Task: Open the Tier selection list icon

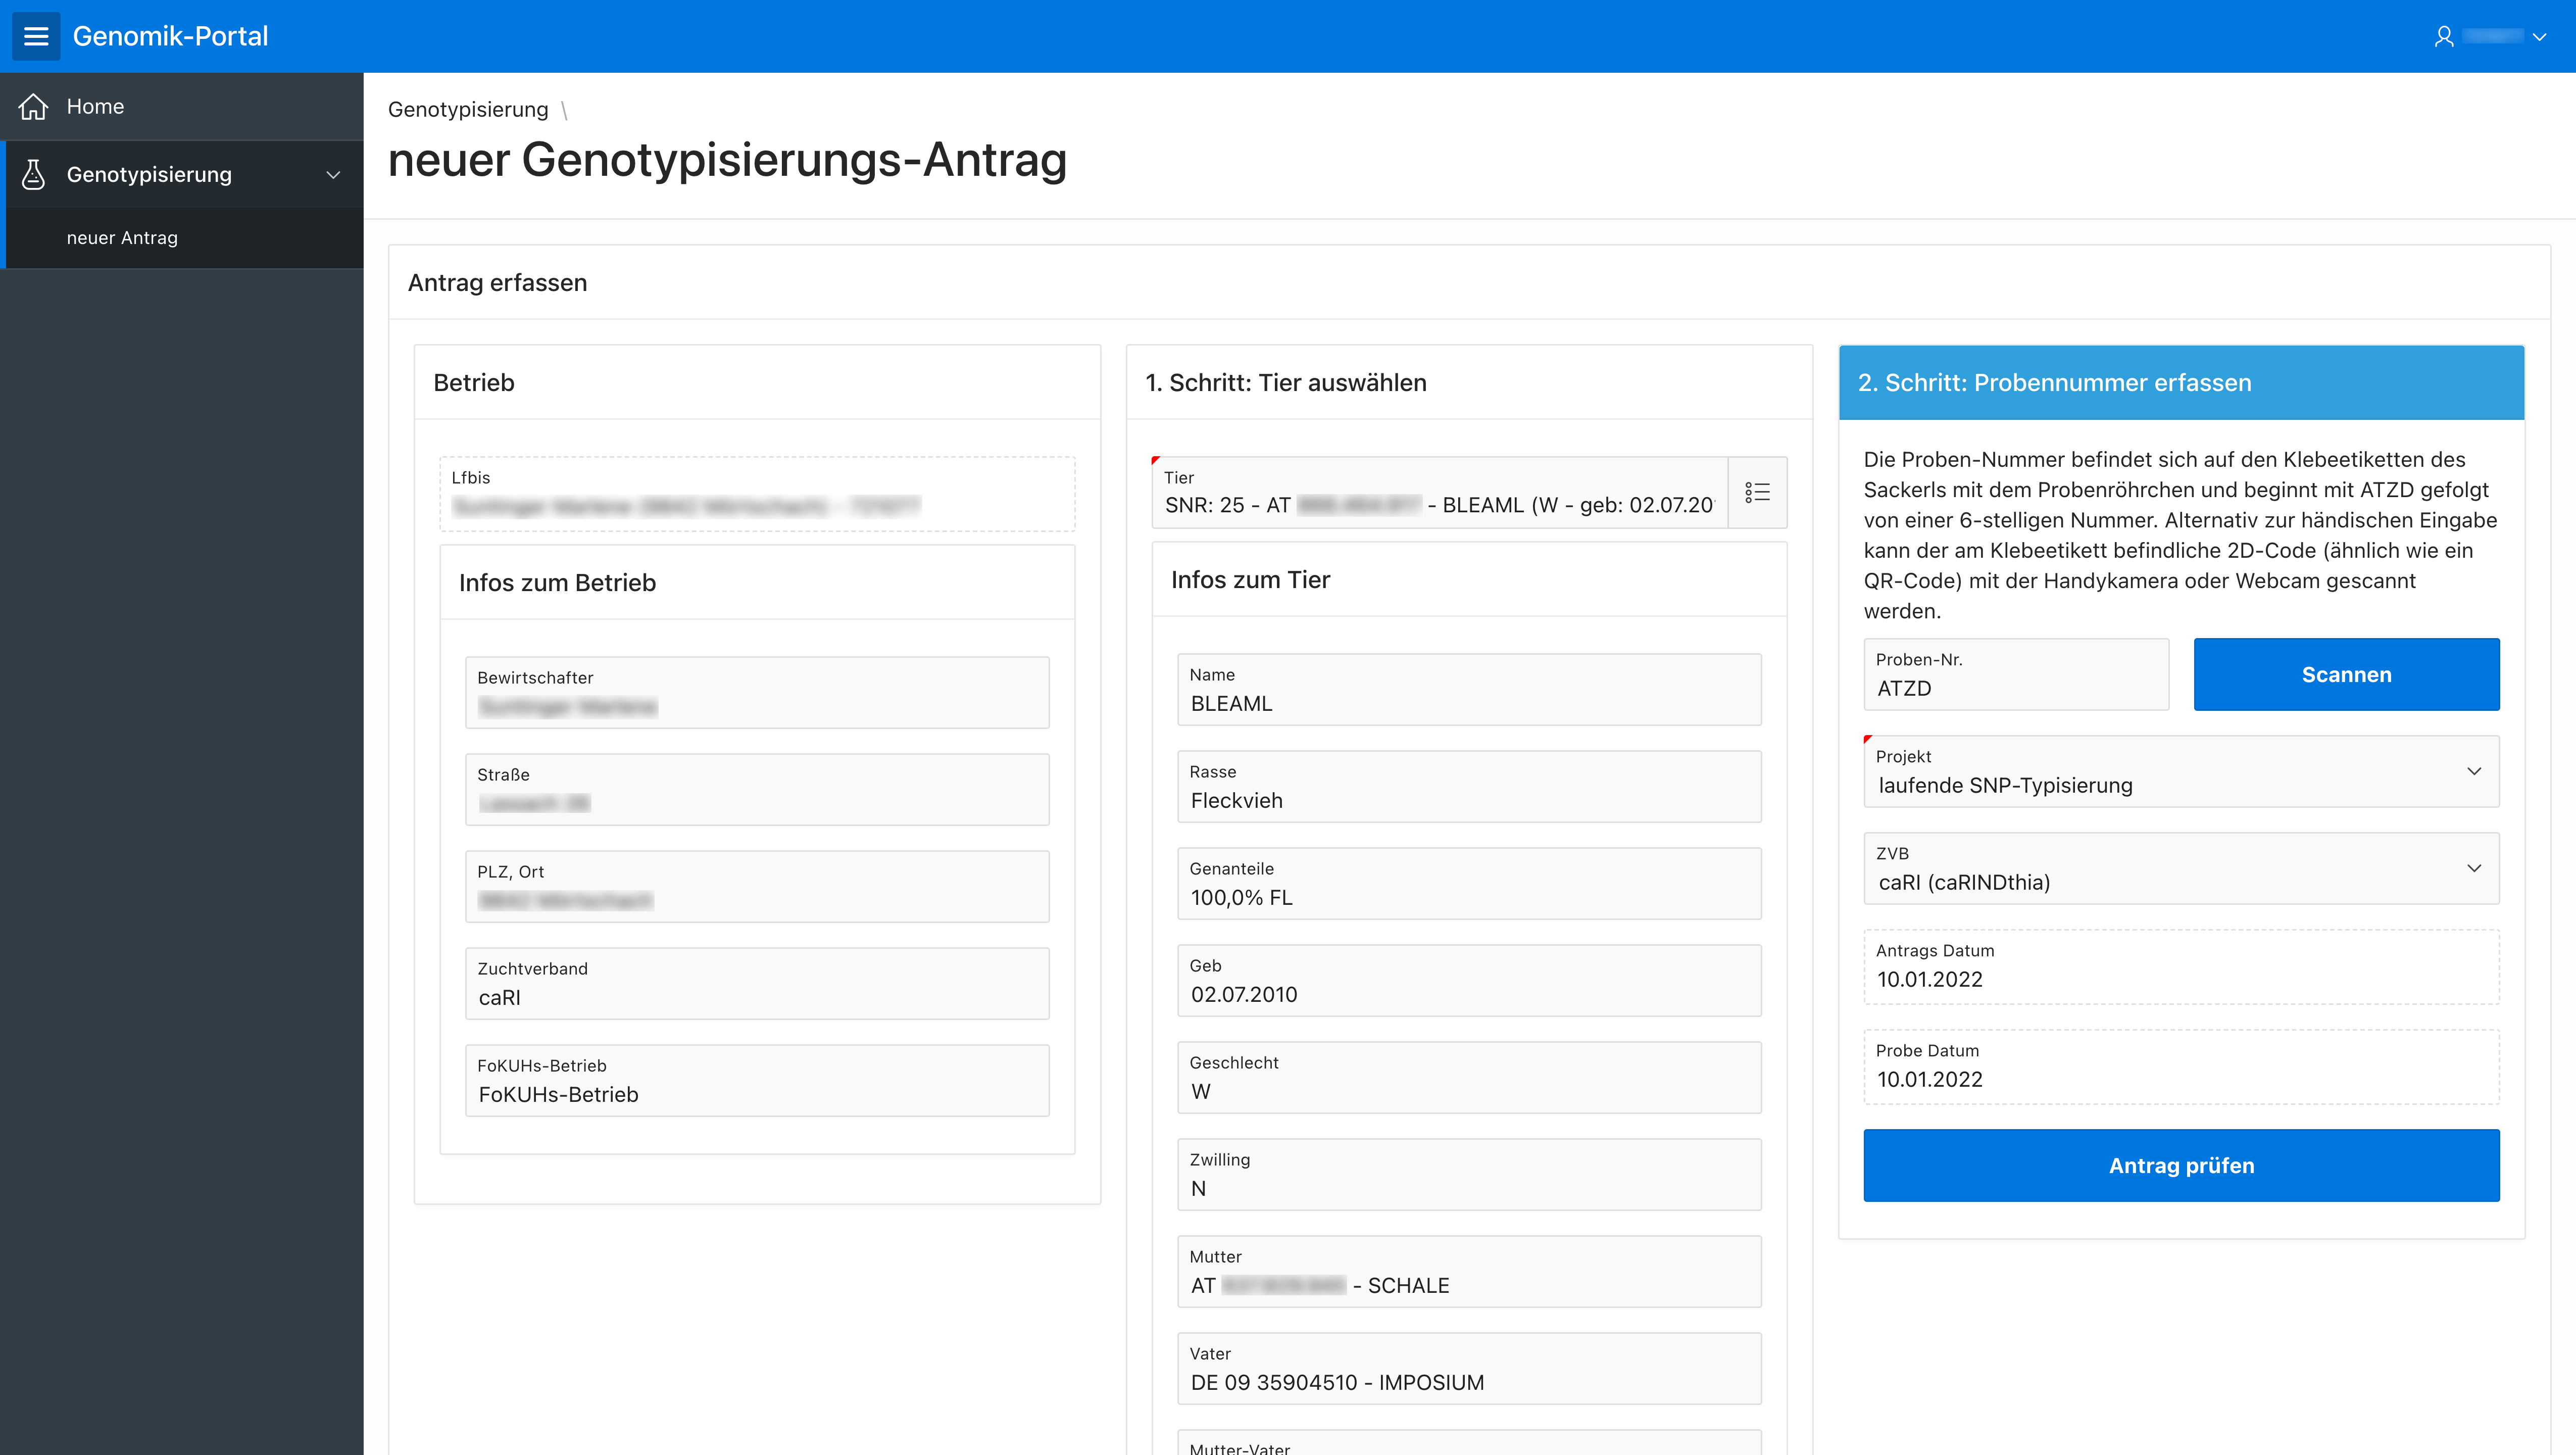Action: pos(1757,492)
